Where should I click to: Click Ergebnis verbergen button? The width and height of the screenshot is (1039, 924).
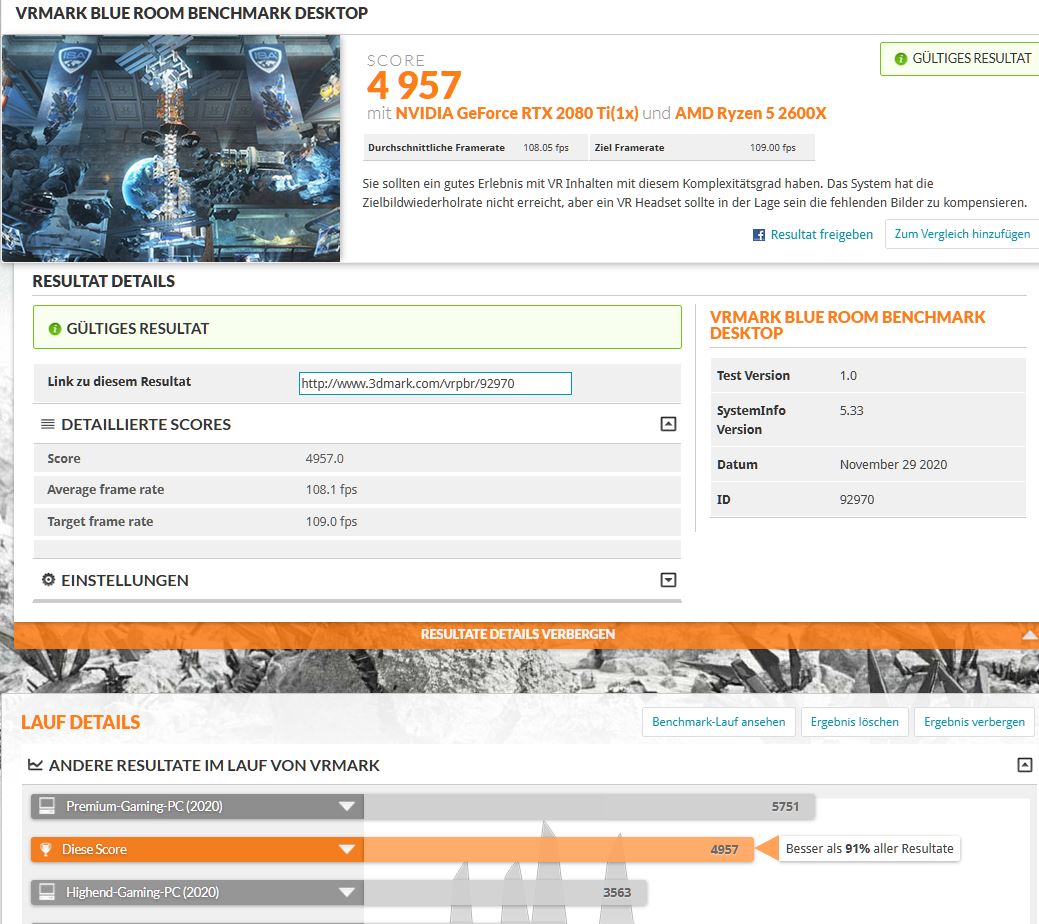click(x=974, y=722)
